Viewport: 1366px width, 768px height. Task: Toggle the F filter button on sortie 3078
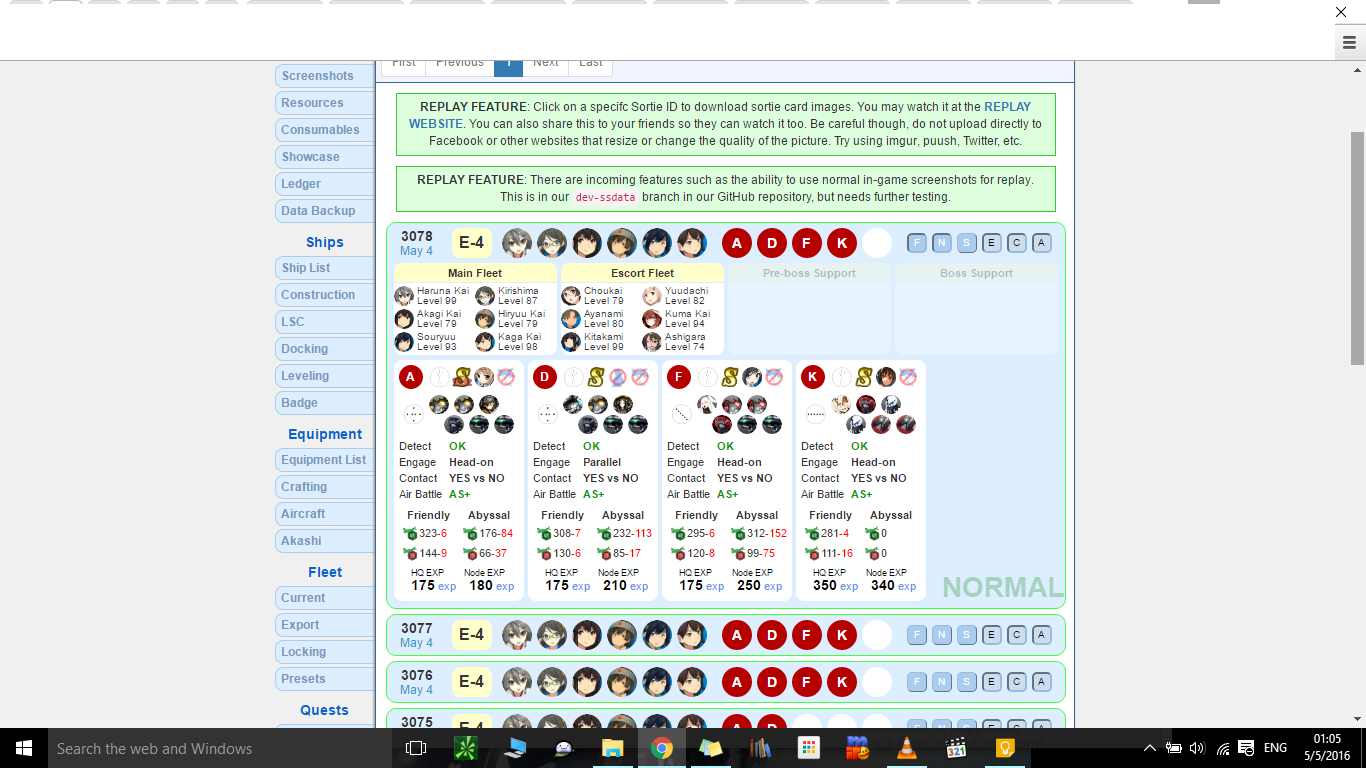pyautogui.click(x=917, y=243)
